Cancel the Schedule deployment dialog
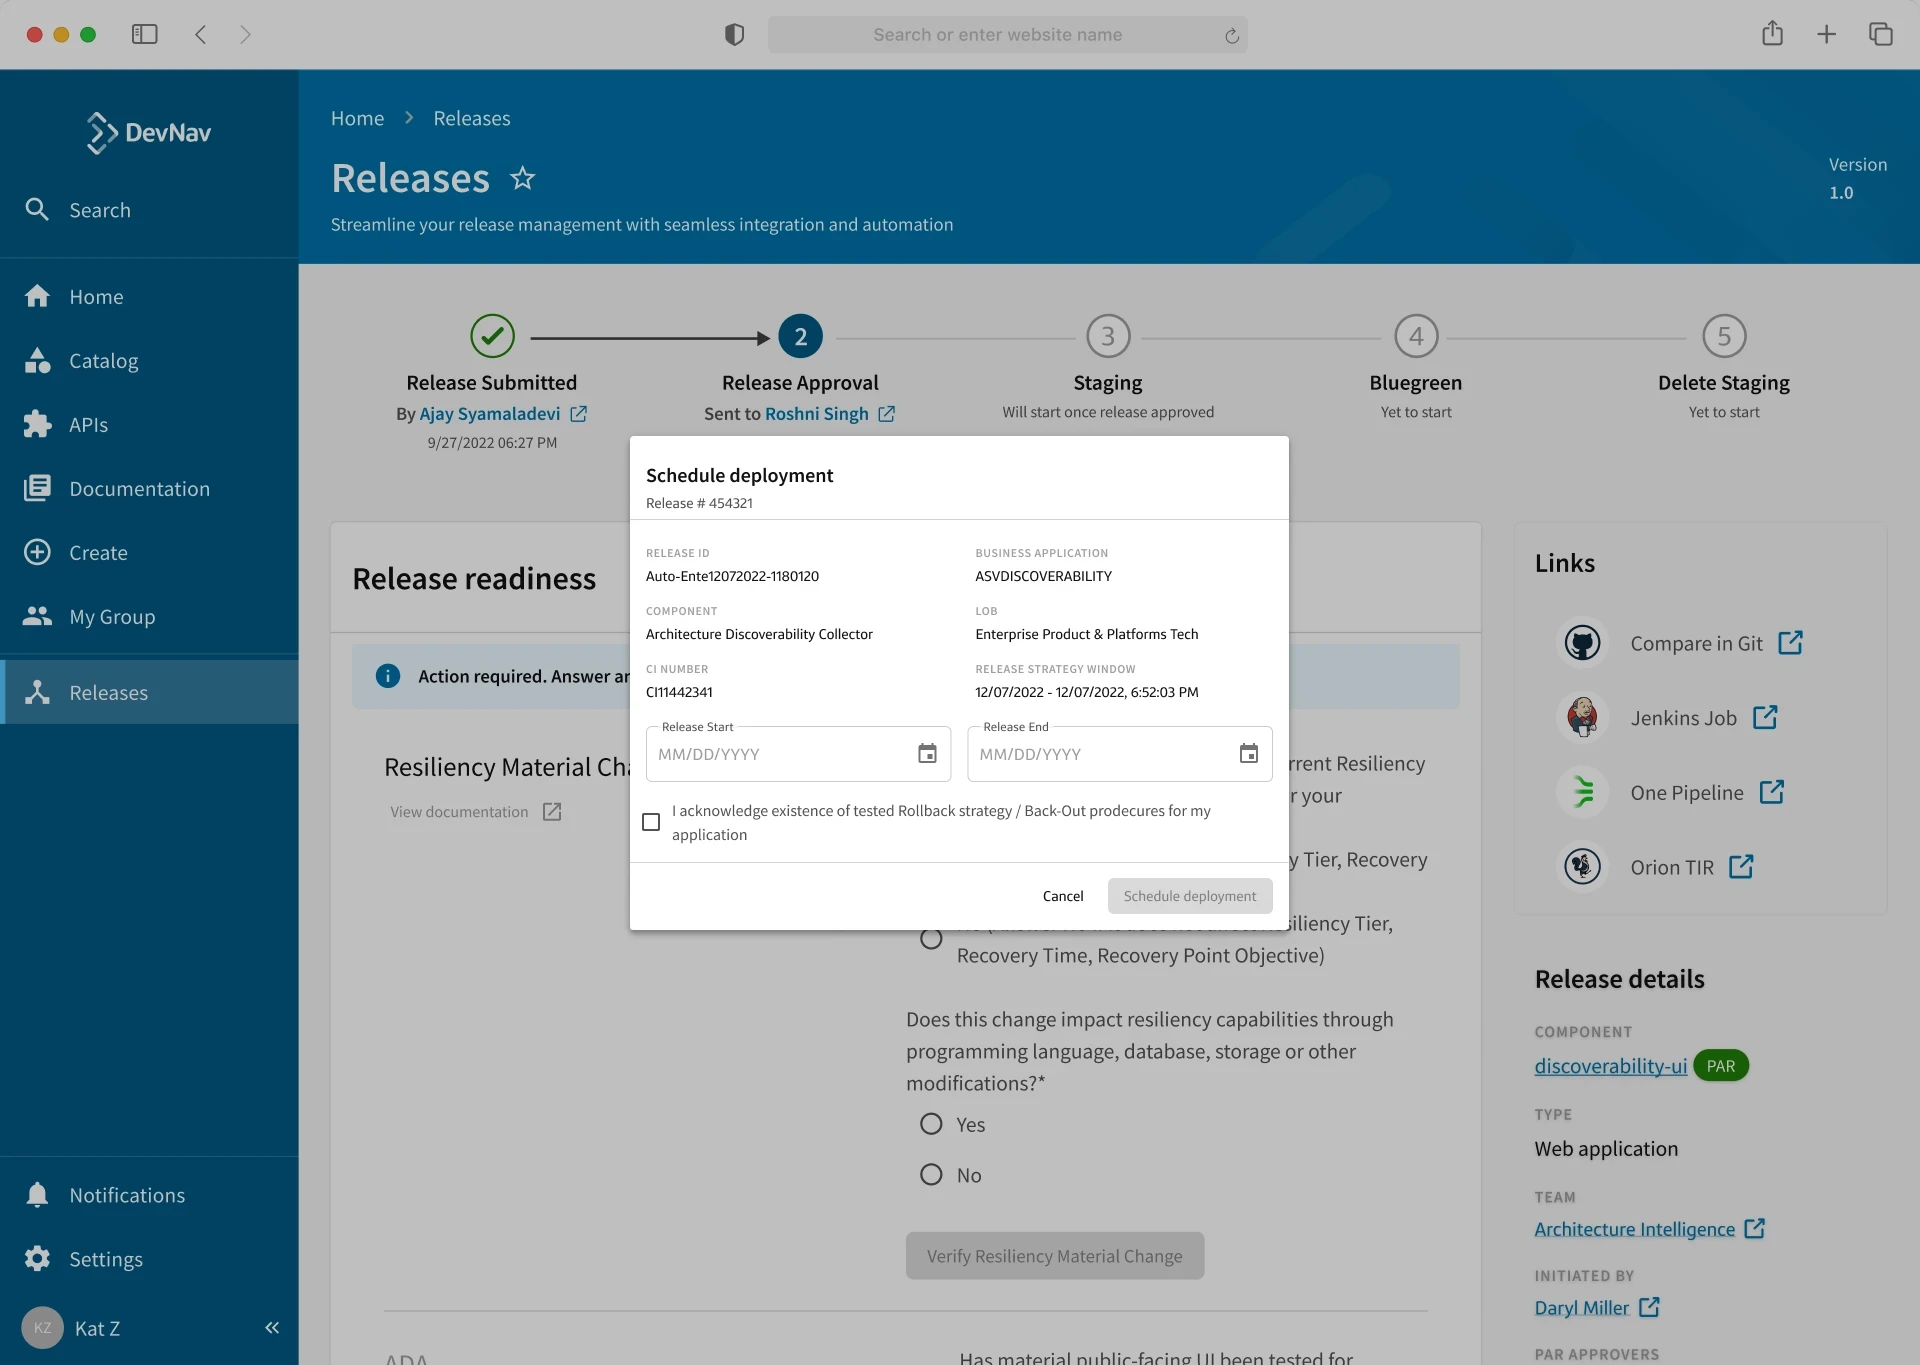Viewport: 1920px width, 1365px height. coord(1062,896)
